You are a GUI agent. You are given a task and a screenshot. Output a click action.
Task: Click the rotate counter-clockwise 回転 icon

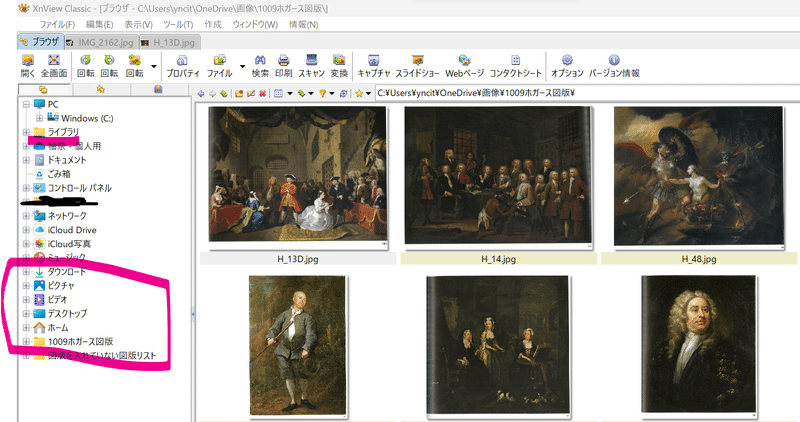(x=86, y=66)
